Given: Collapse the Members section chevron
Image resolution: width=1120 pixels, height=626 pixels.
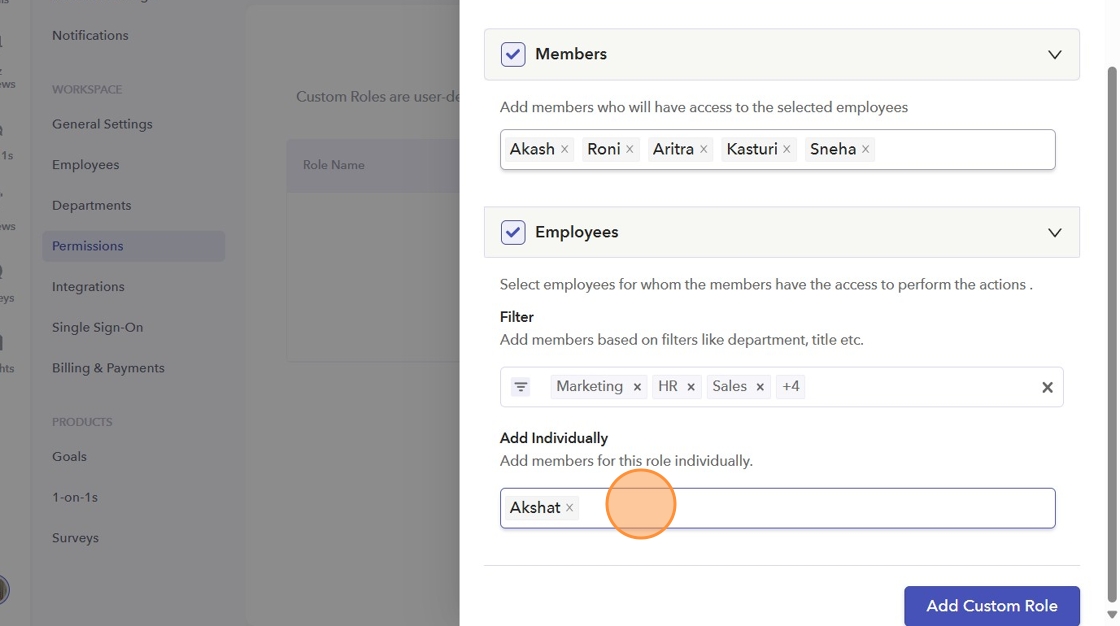Looking at the screenshot, I should (1054, 54).
